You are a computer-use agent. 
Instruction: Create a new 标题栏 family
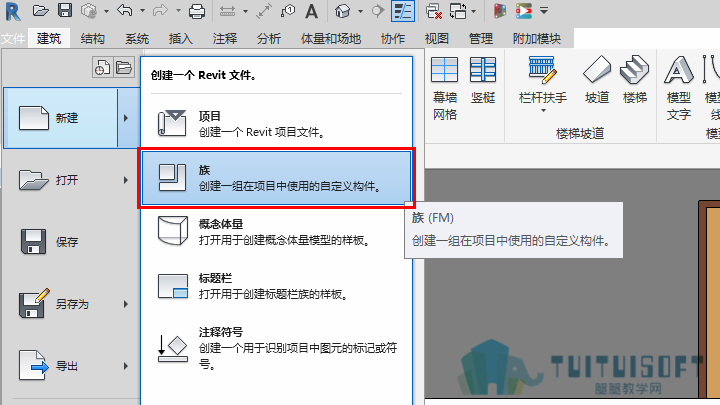click(276, 286)
